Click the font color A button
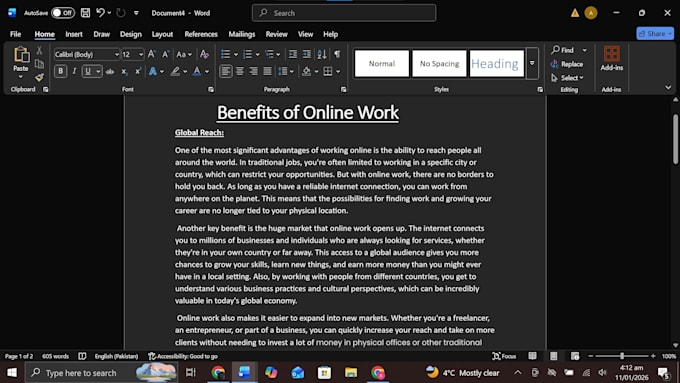 (196, 71)
